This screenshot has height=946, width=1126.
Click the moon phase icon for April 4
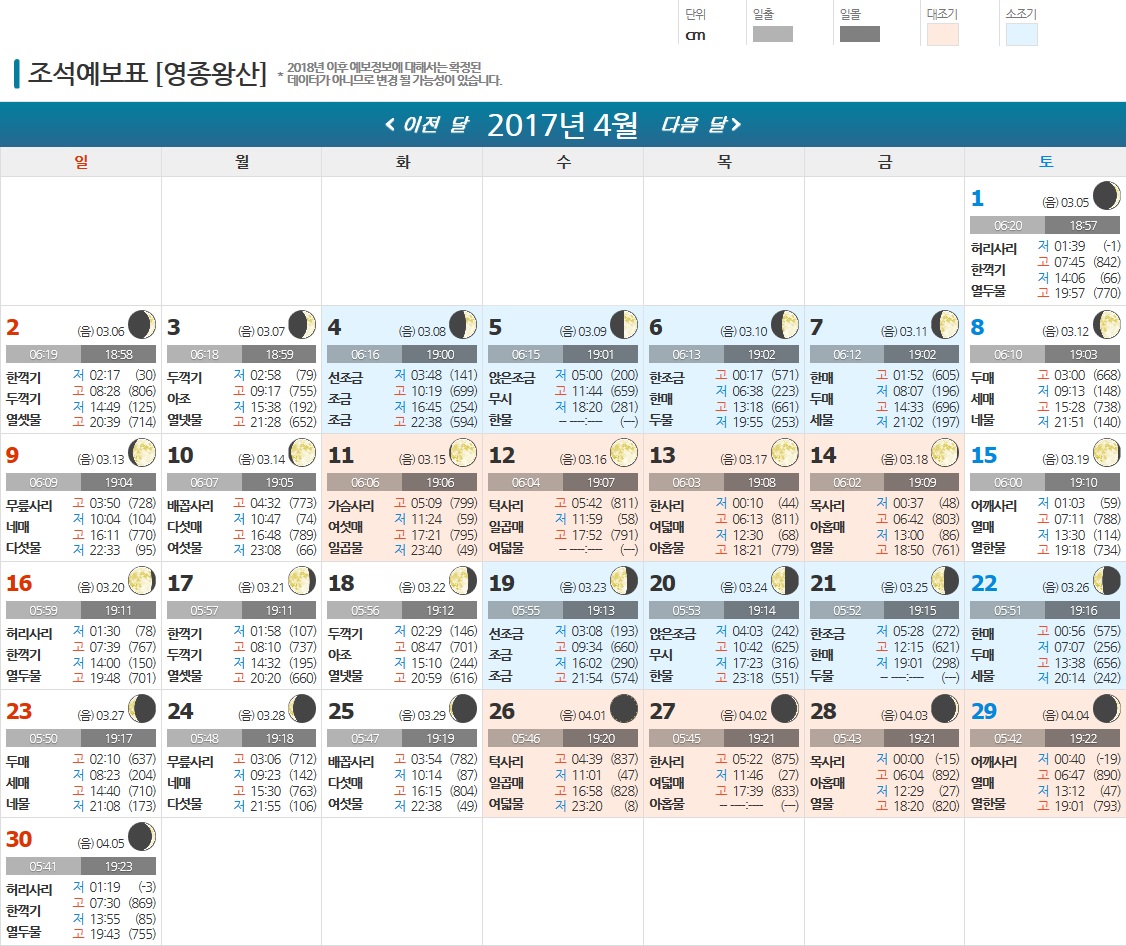(463, 325)
